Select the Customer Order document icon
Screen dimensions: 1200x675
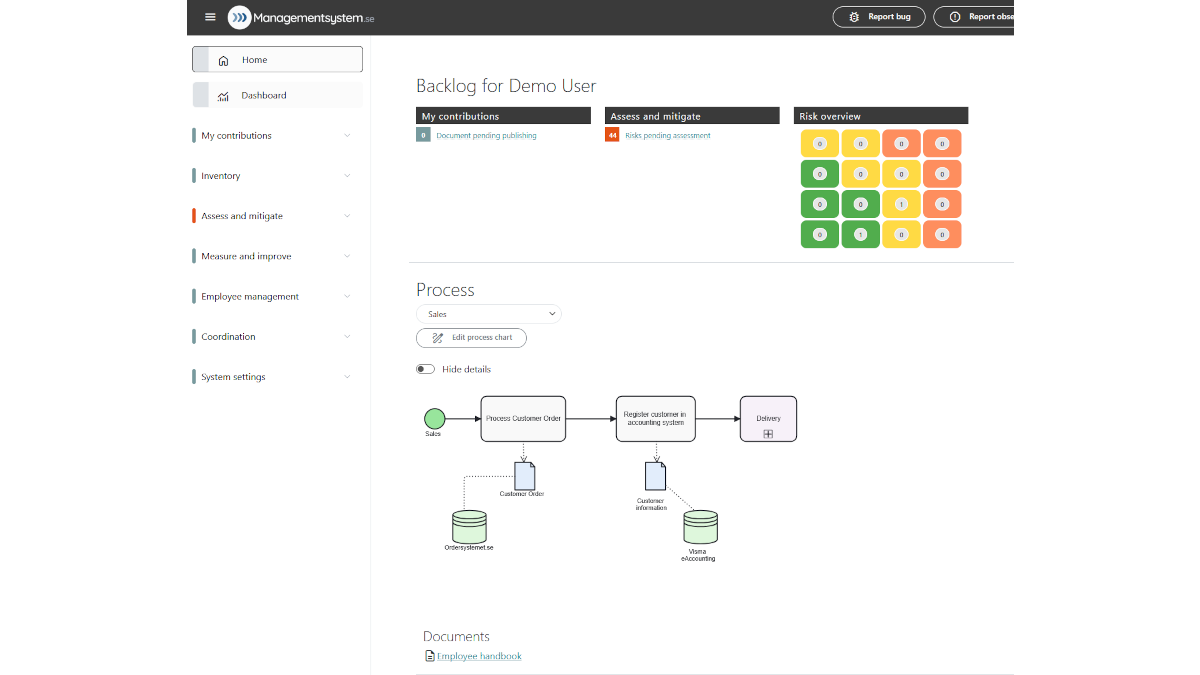[x=524, y=475]
